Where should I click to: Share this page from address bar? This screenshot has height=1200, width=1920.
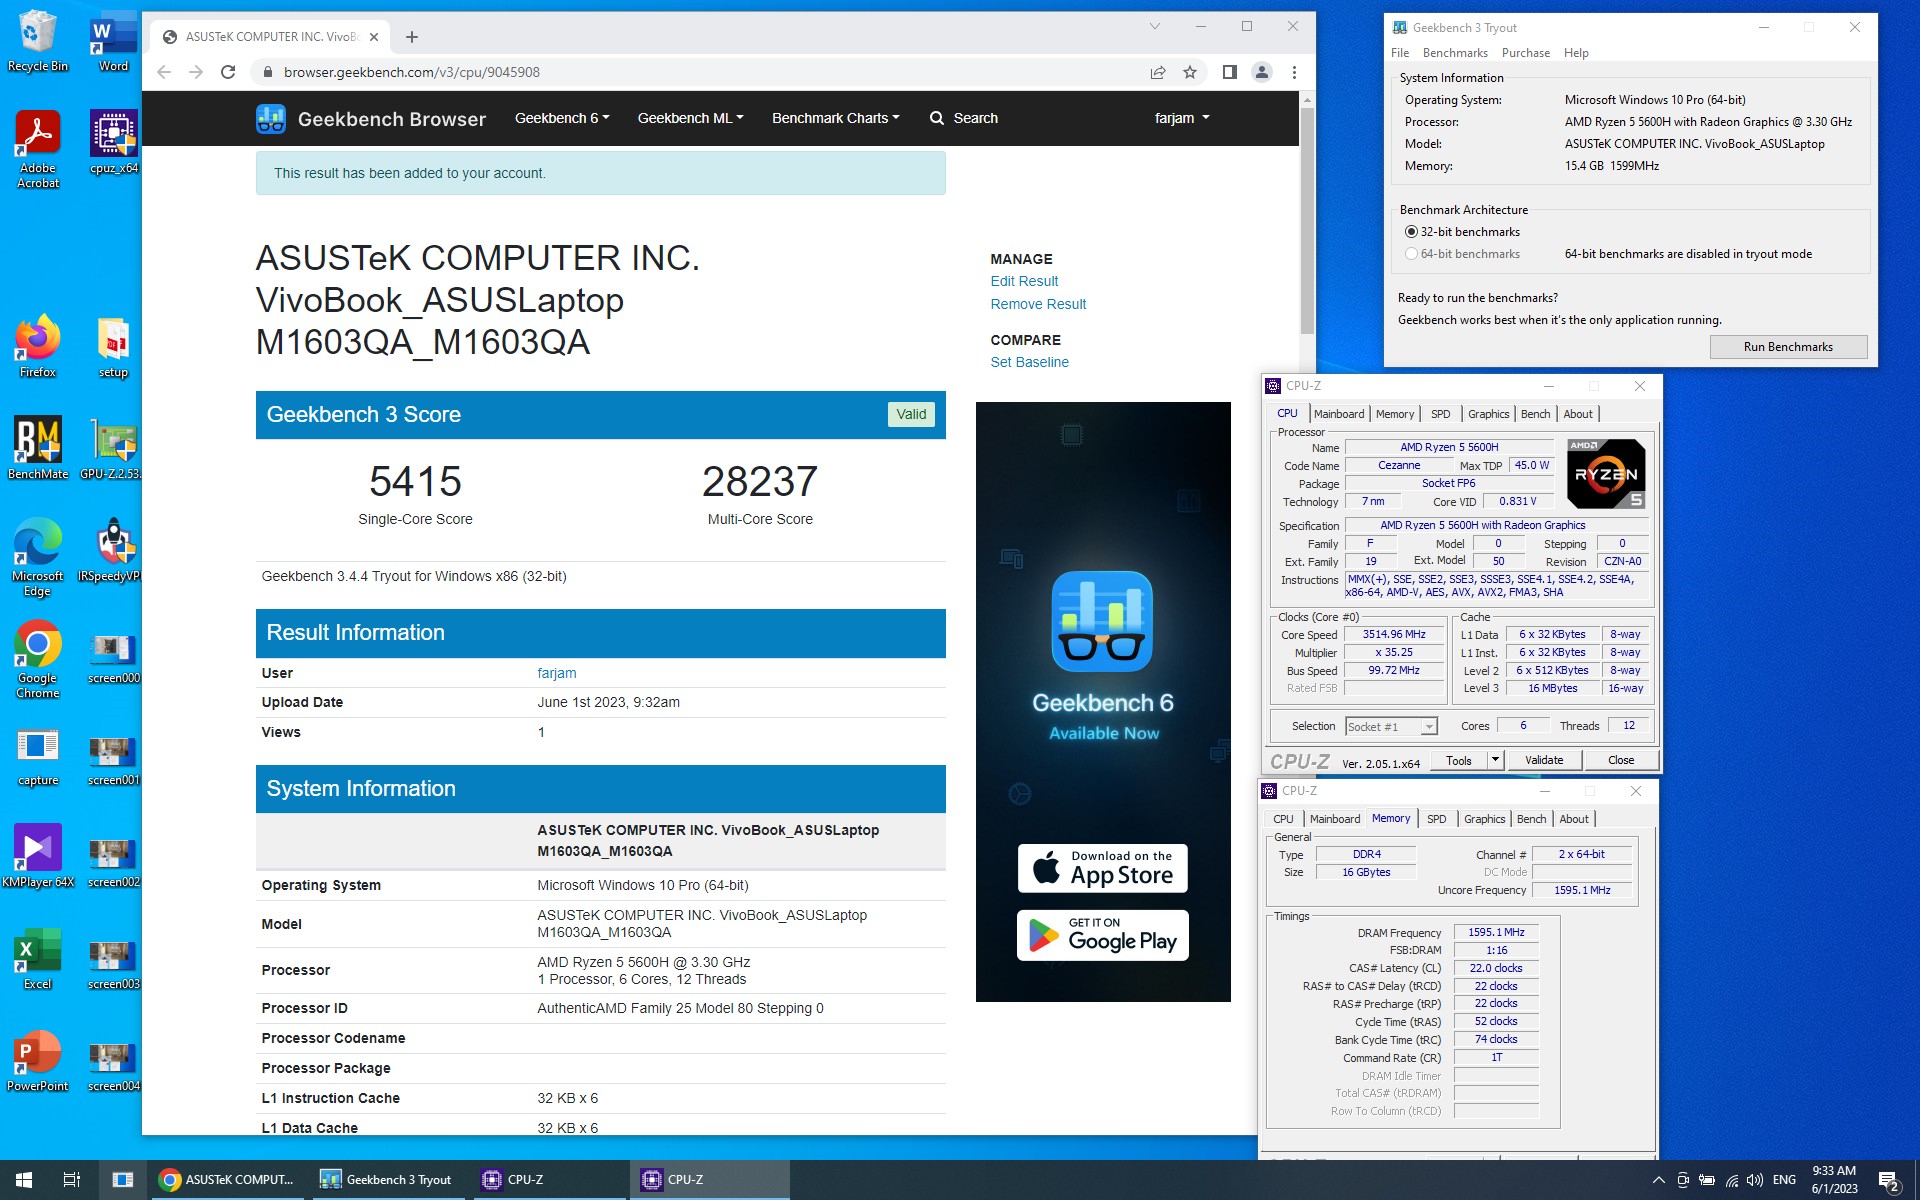pos(1158,72)
